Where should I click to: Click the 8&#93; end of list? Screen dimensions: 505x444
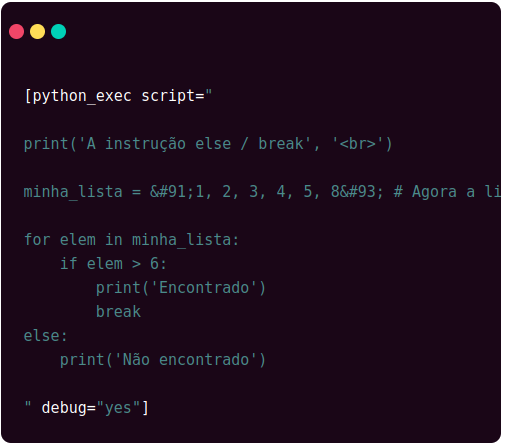tap(357, 192)
